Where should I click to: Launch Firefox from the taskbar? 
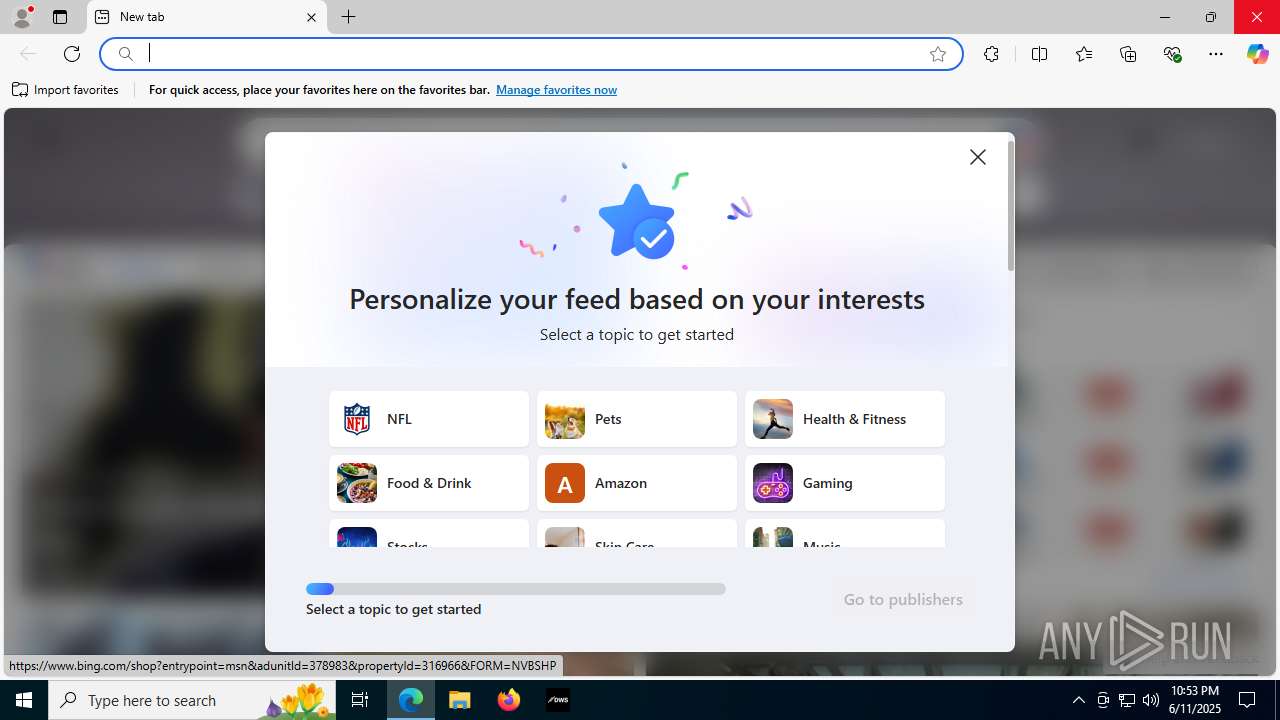point(509,700)
